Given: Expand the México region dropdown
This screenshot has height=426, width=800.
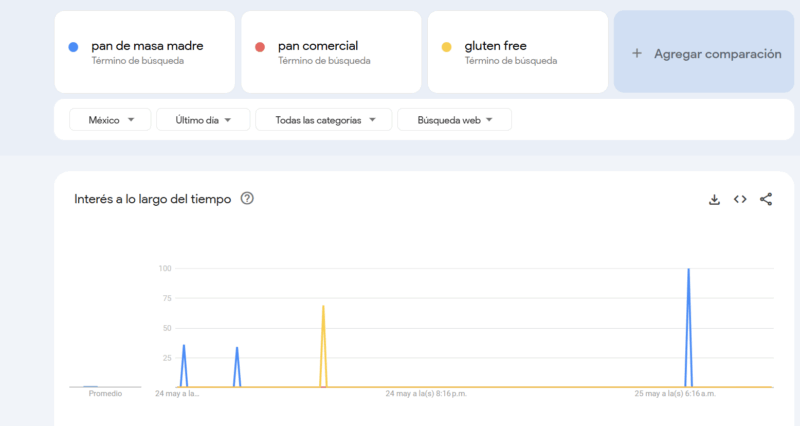Looking at the screenshot, I should [109, 120].
